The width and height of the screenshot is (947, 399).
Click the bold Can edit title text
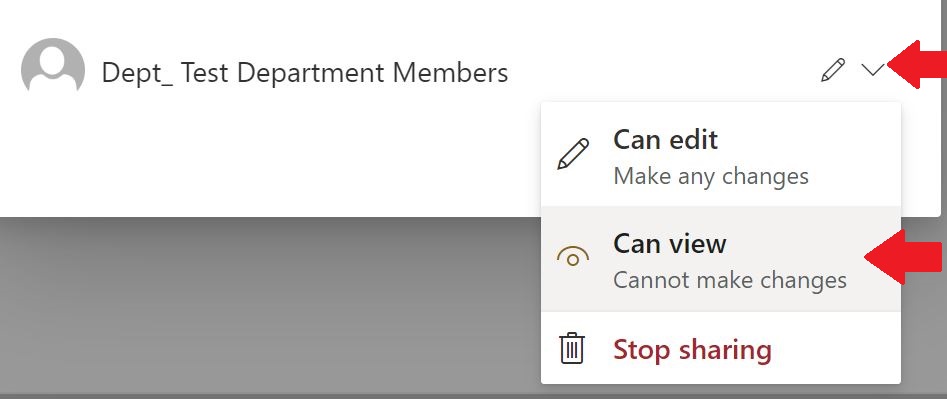[x=666, y=140]
